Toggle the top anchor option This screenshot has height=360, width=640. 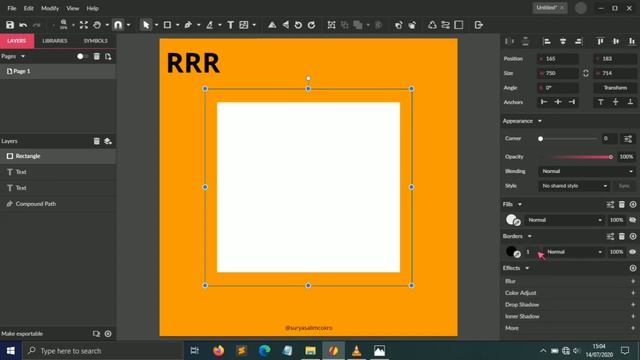[600, 102]
